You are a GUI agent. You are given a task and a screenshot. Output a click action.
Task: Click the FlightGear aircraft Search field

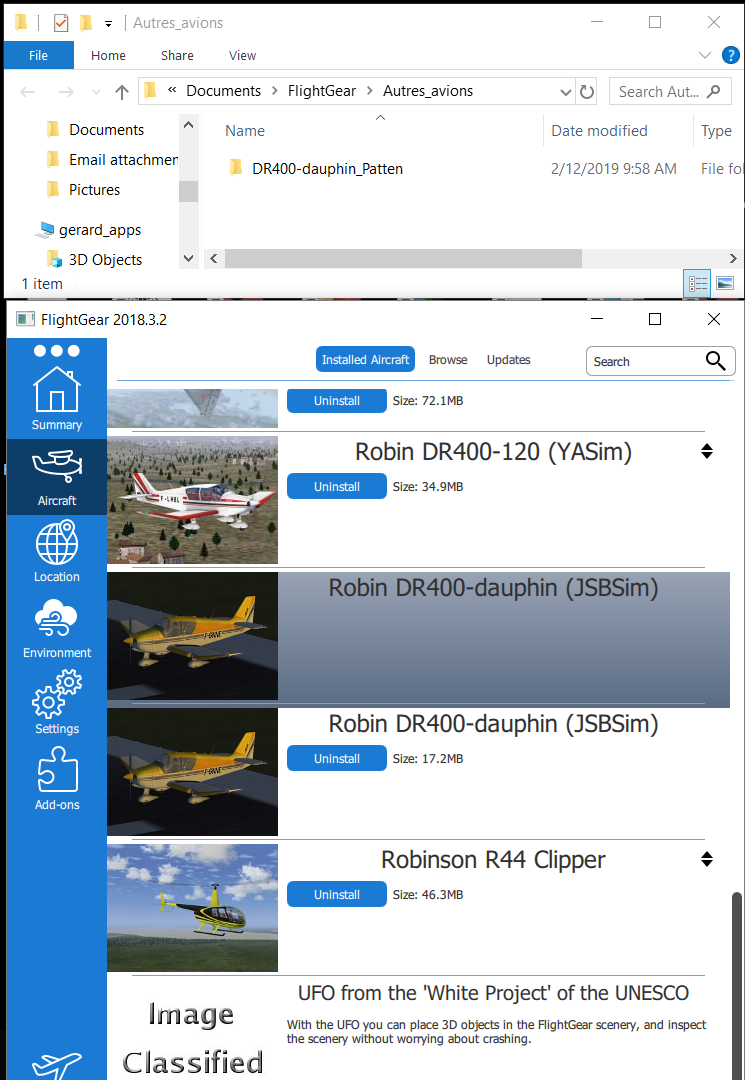click(660, 361)
